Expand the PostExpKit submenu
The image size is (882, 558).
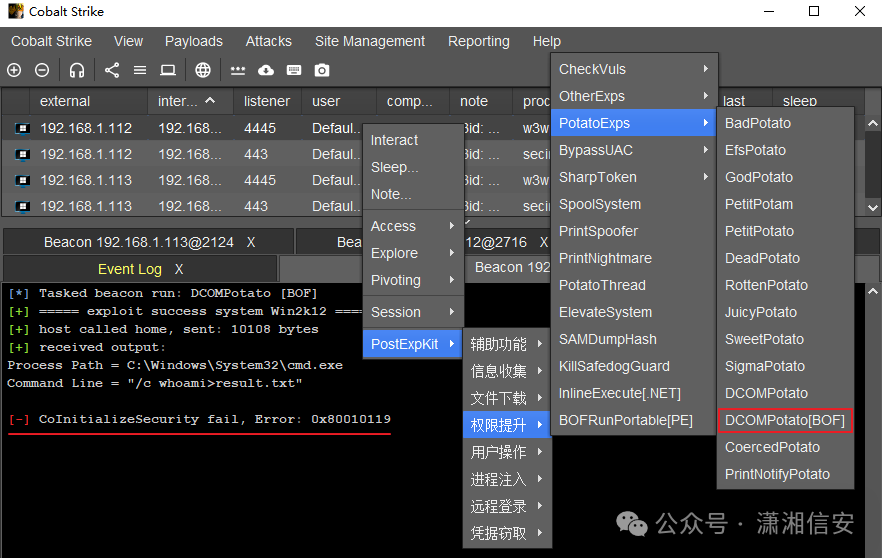[413, 344]
